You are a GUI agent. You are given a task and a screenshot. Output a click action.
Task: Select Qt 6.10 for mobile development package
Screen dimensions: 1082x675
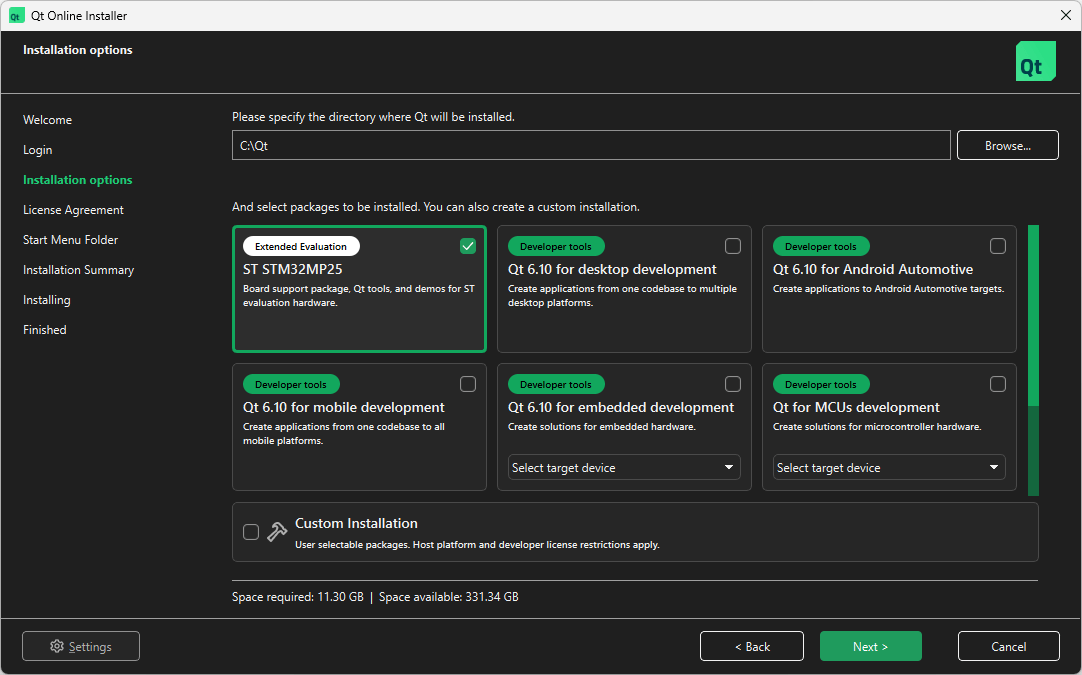pyautogui.click(x=467, y=383)
